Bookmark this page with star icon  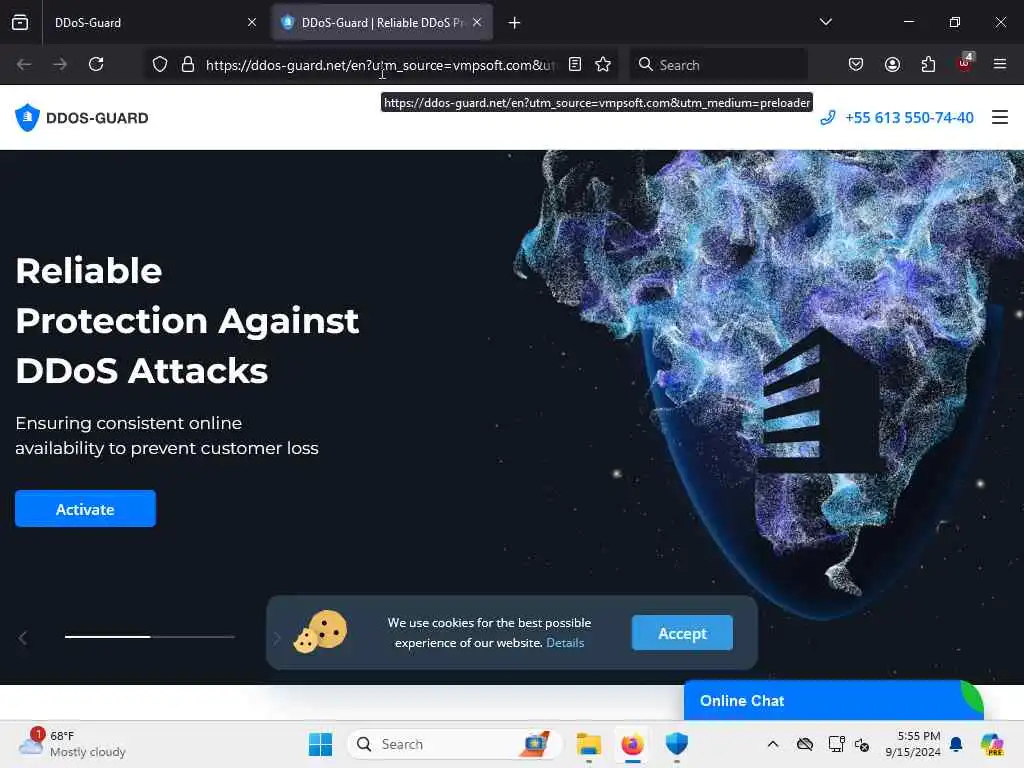pos(603,65)
